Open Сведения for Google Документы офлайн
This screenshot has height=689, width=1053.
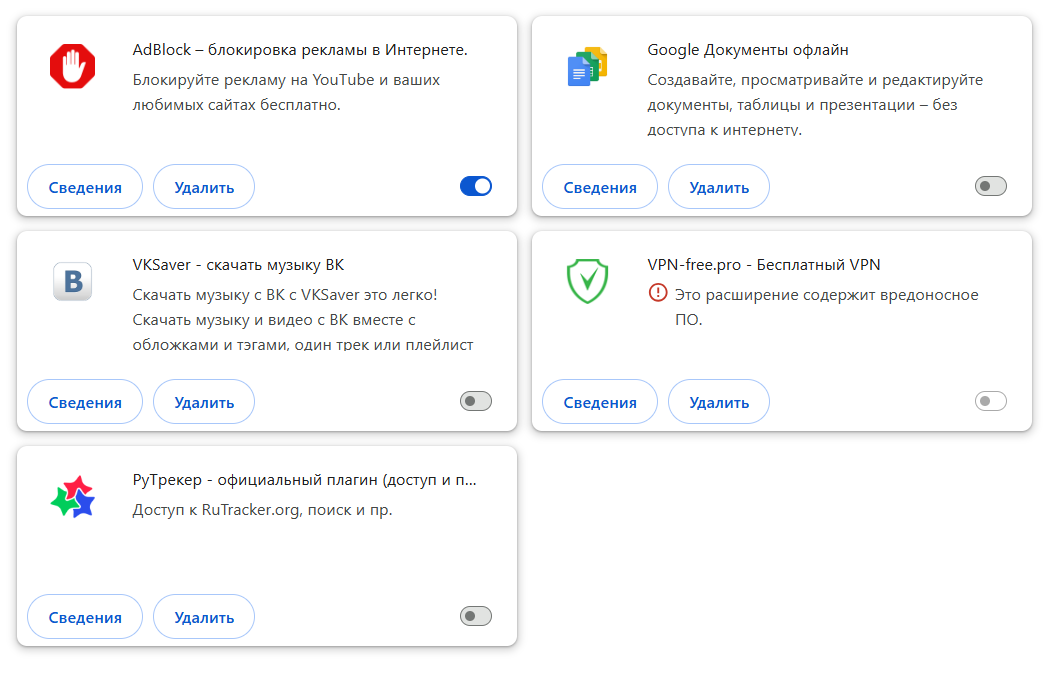600,187
